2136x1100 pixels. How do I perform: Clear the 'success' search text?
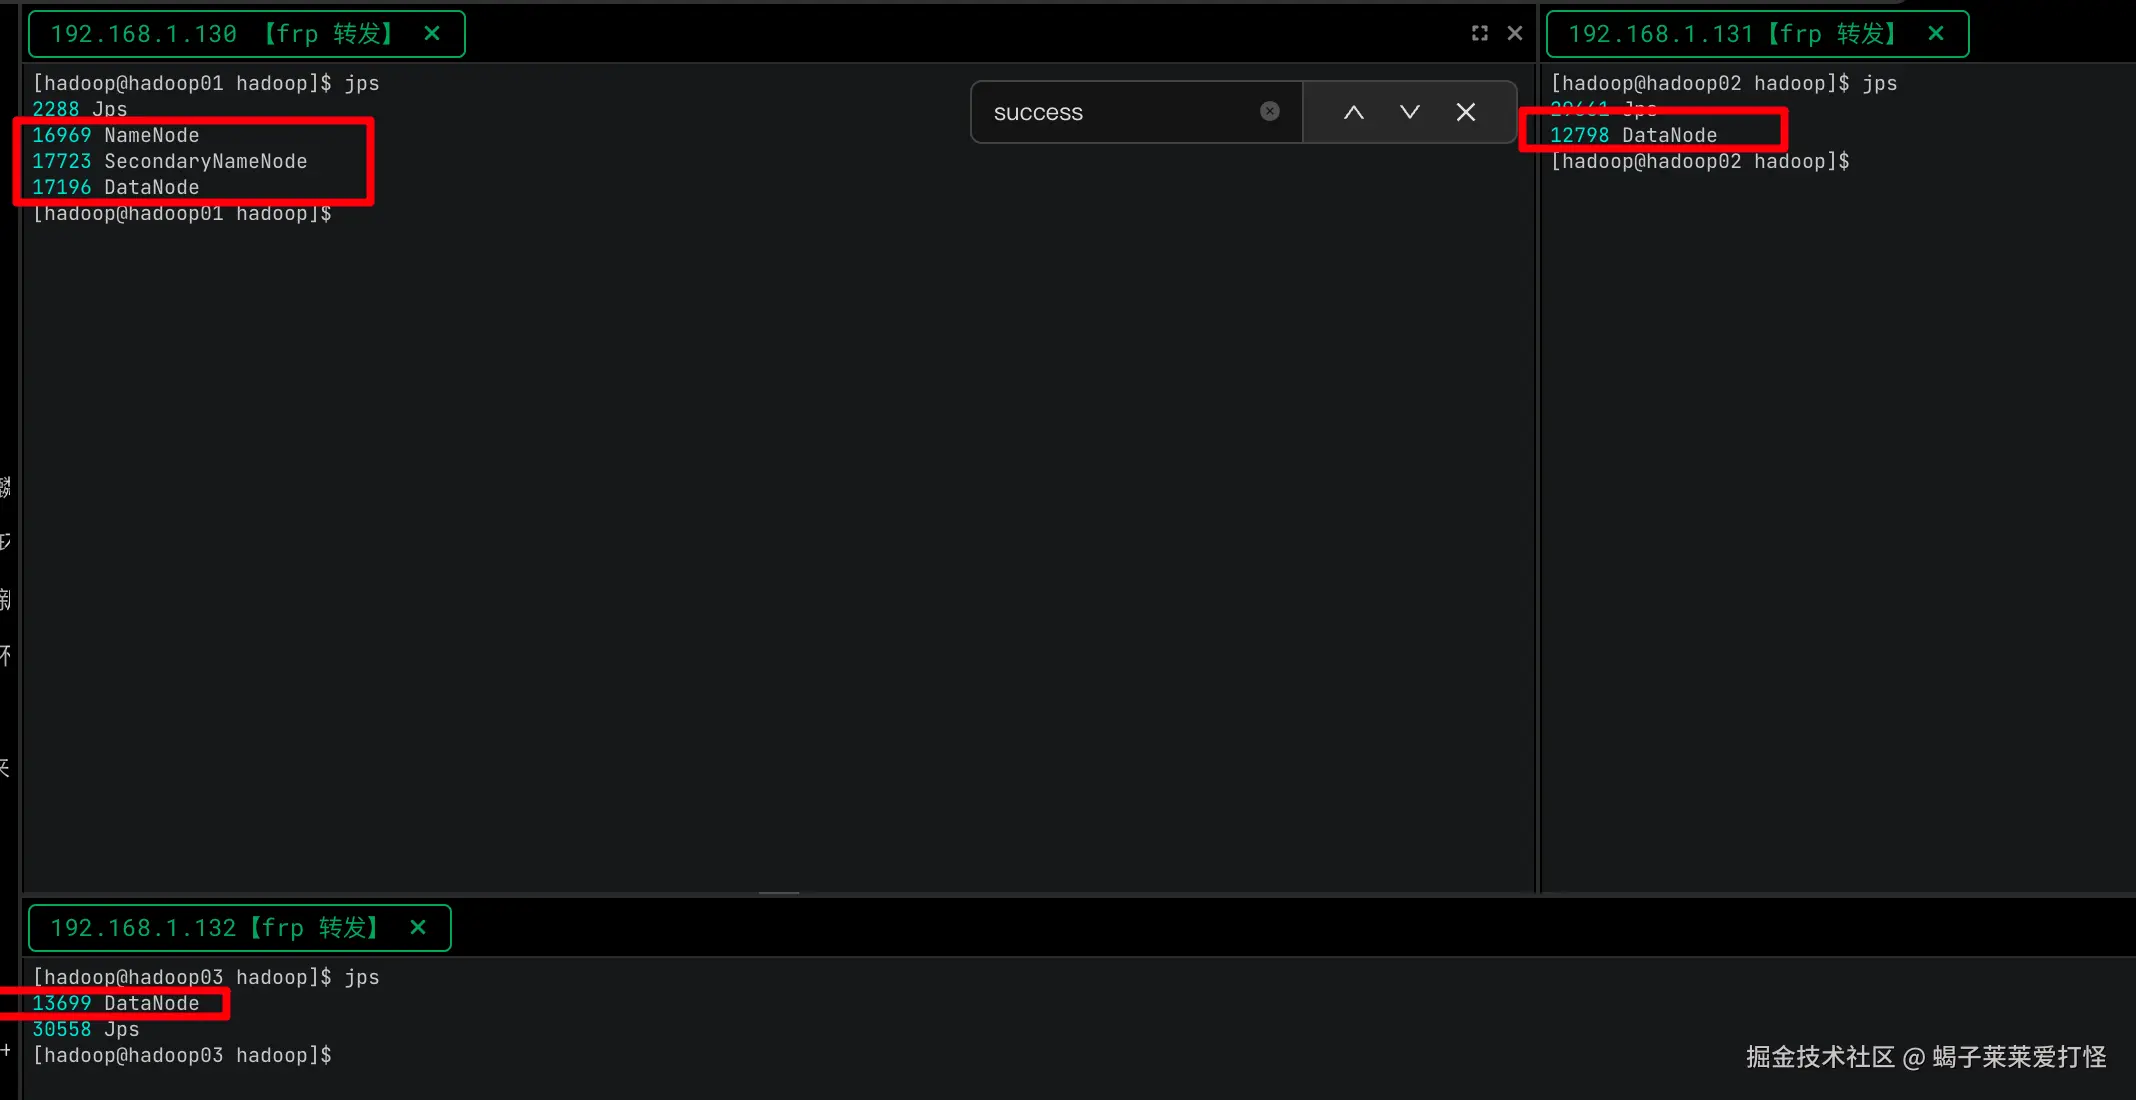1269,111
